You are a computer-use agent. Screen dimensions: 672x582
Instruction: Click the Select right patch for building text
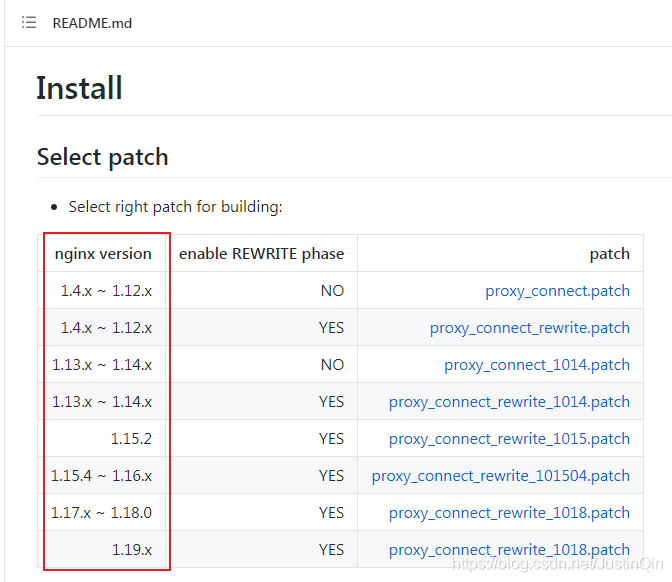point(175,207)
